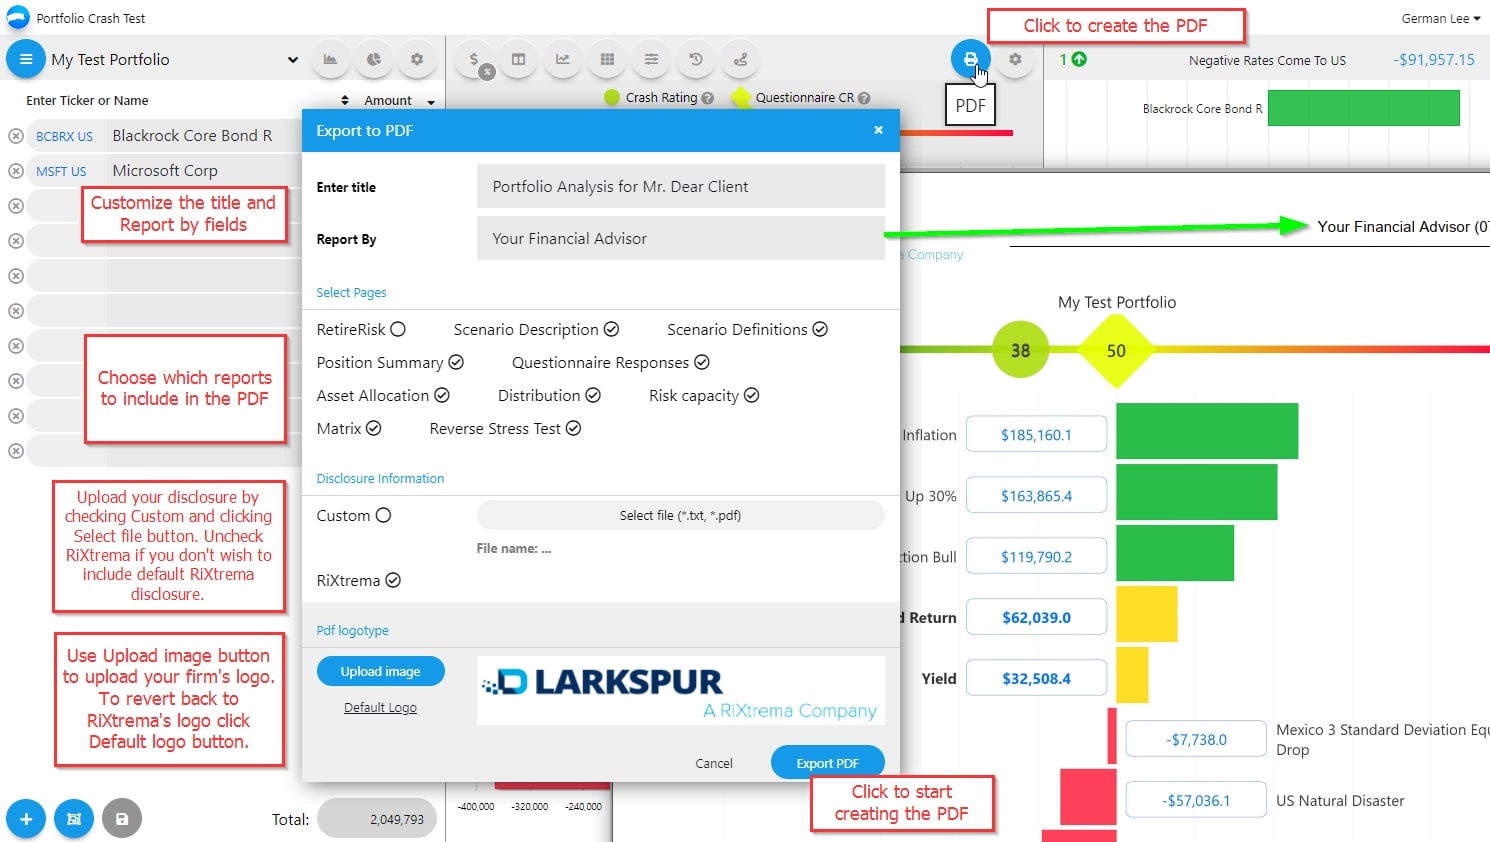
Task: Click the pie chart icon
Action: pyautogui.click(x=373, y=59)
